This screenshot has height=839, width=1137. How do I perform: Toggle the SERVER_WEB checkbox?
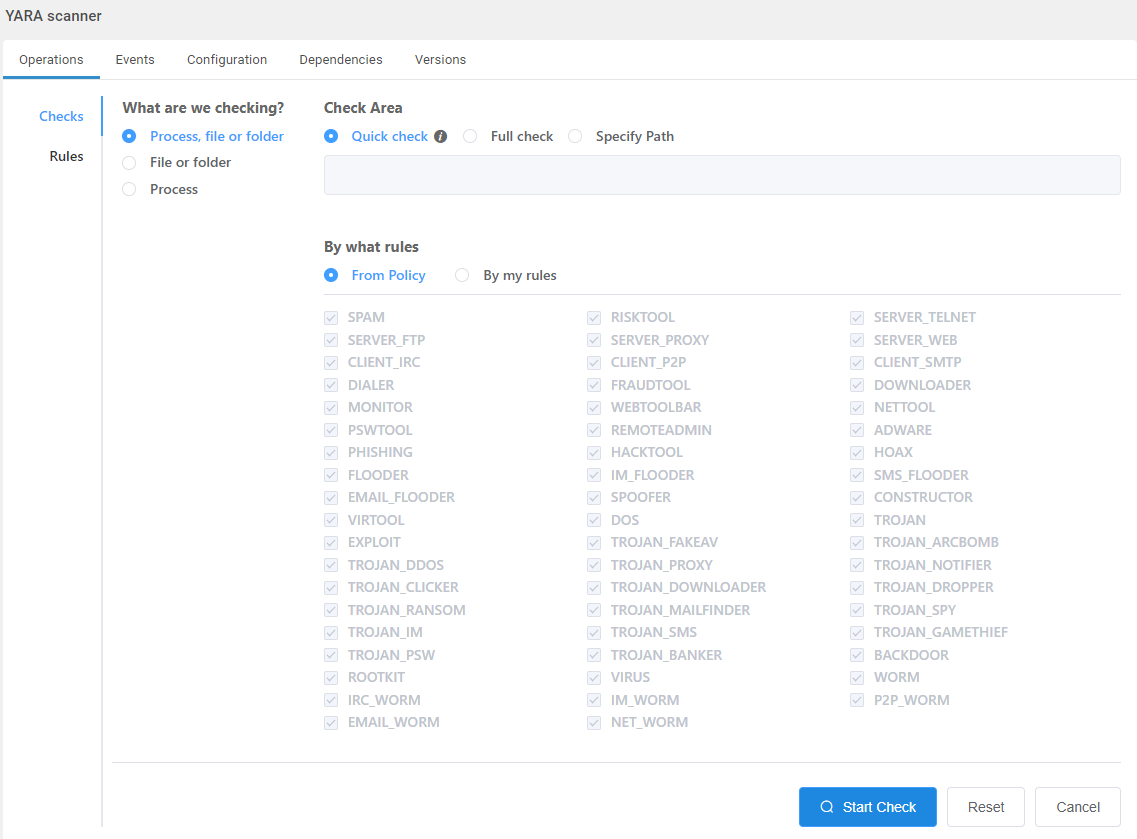click(x=857, y=340)
